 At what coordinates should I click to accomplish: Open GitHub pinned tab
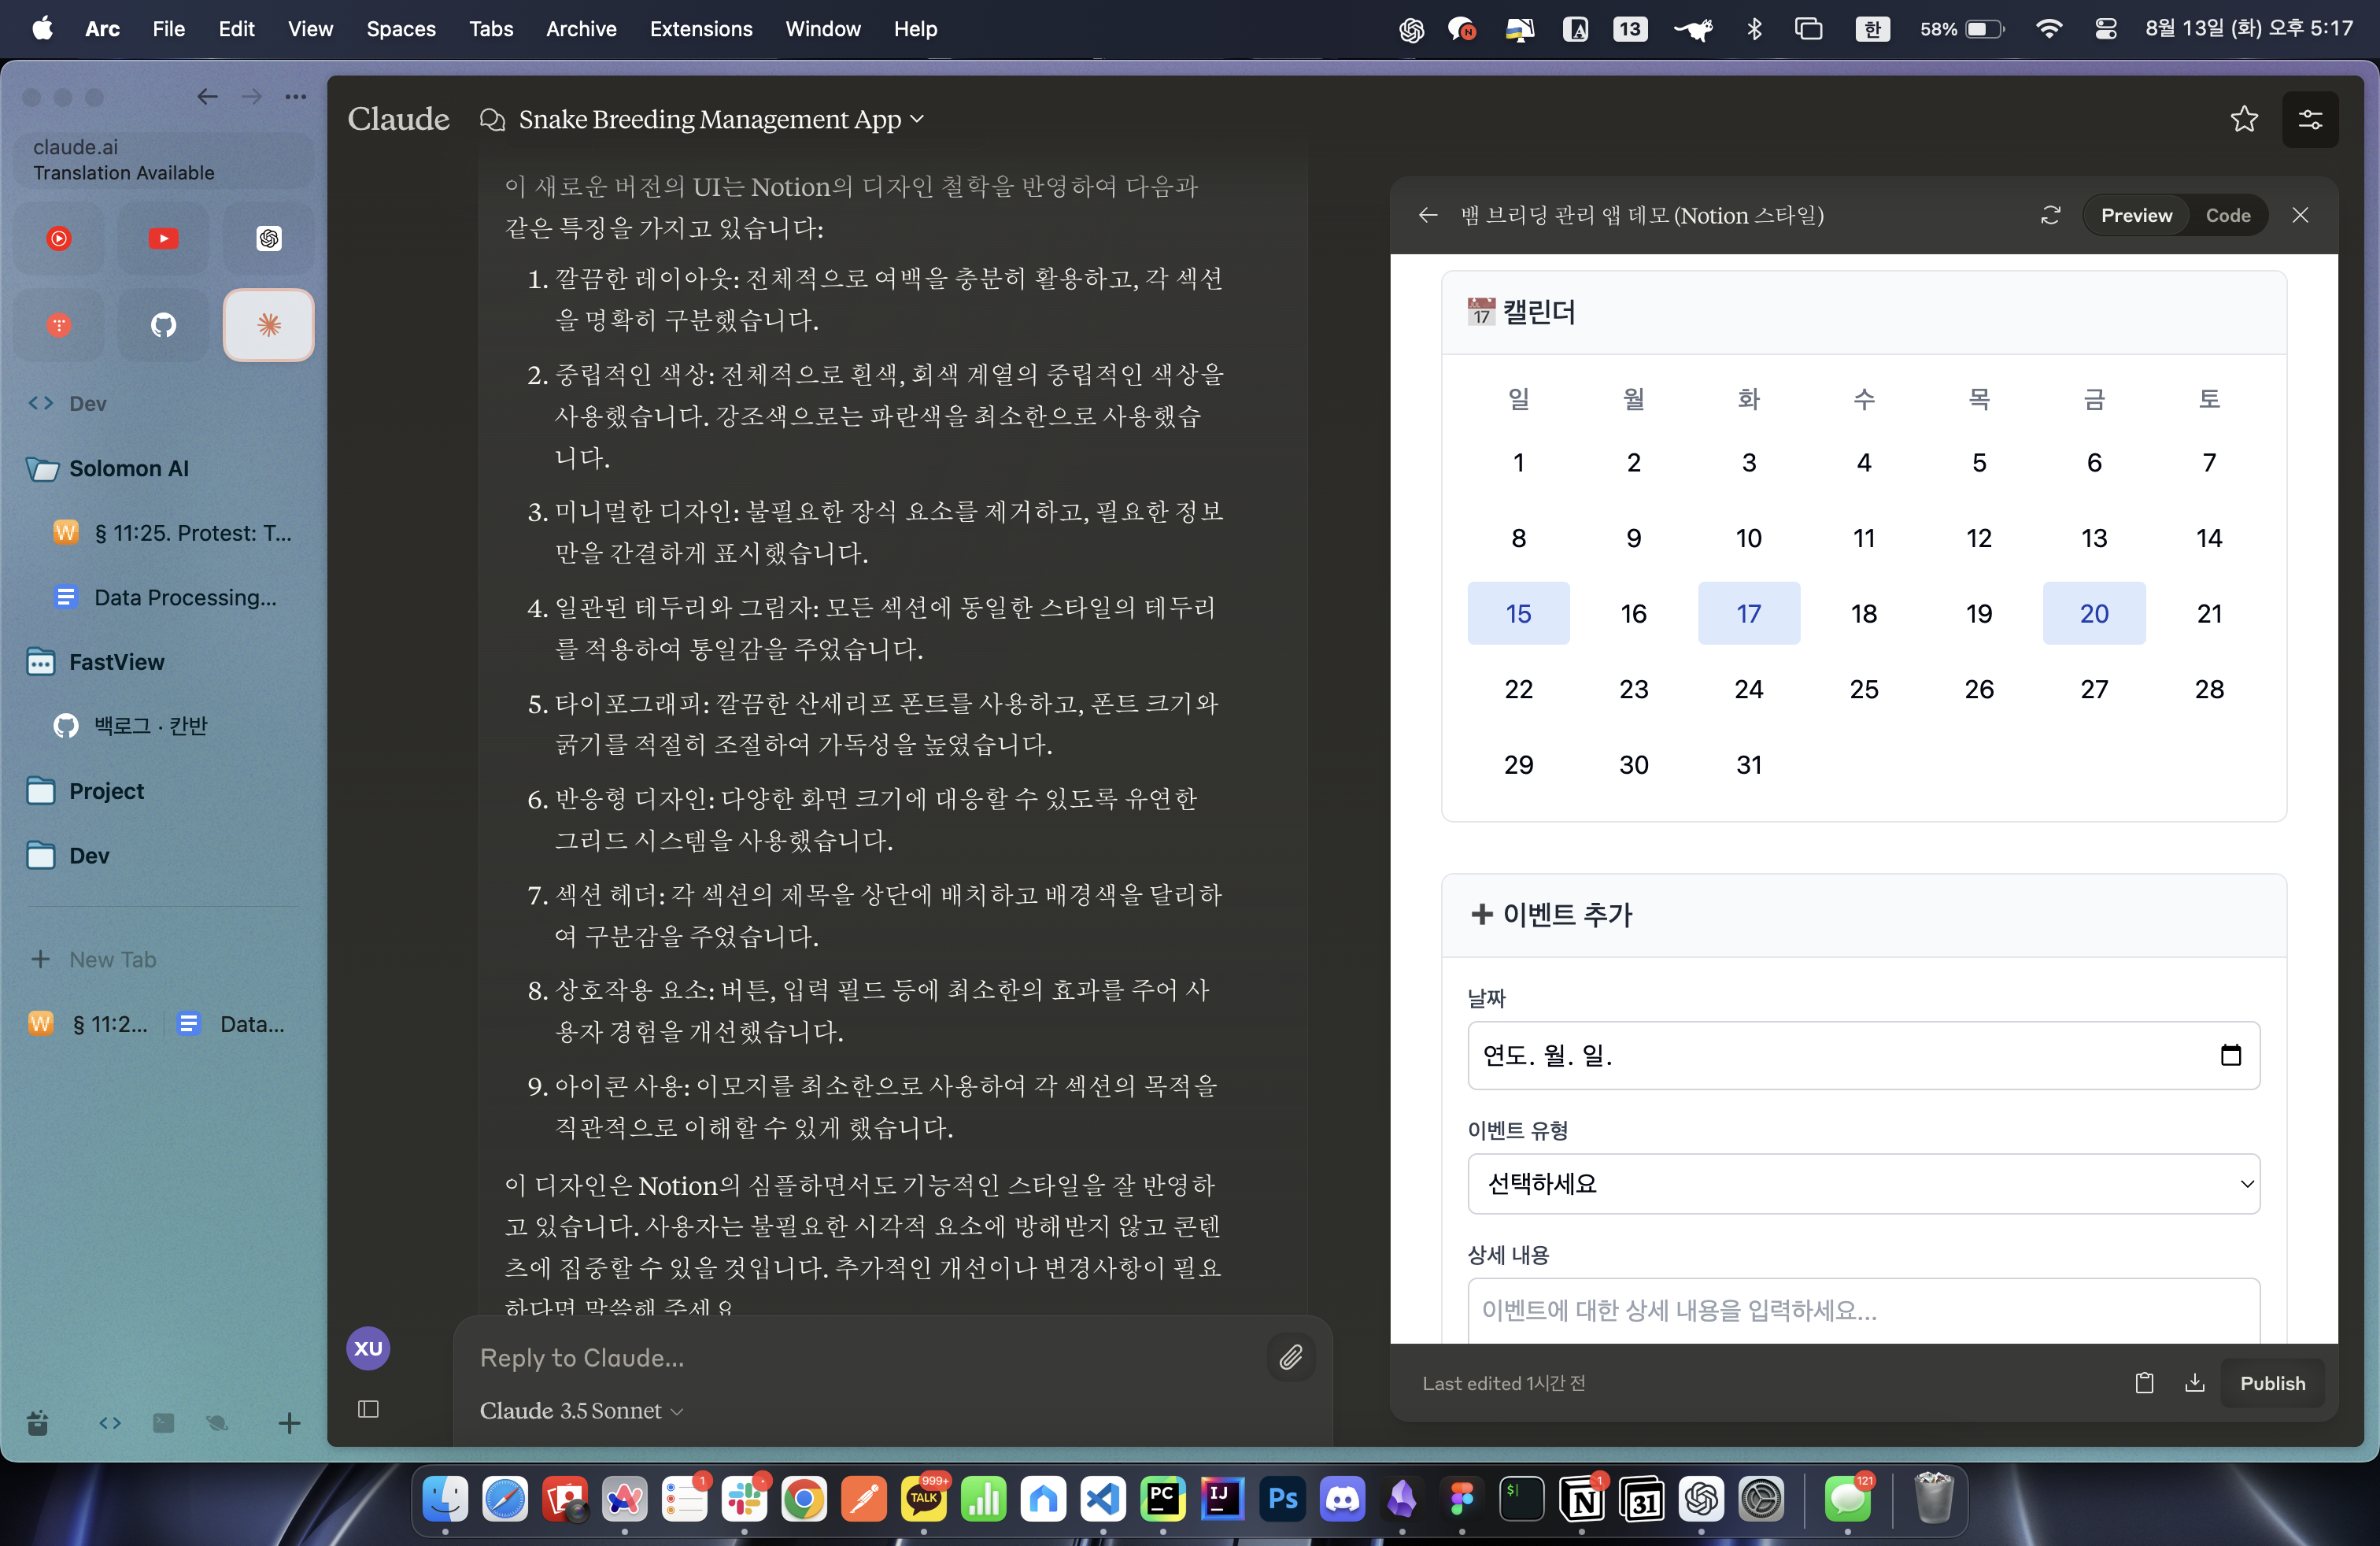click(163, 325)
